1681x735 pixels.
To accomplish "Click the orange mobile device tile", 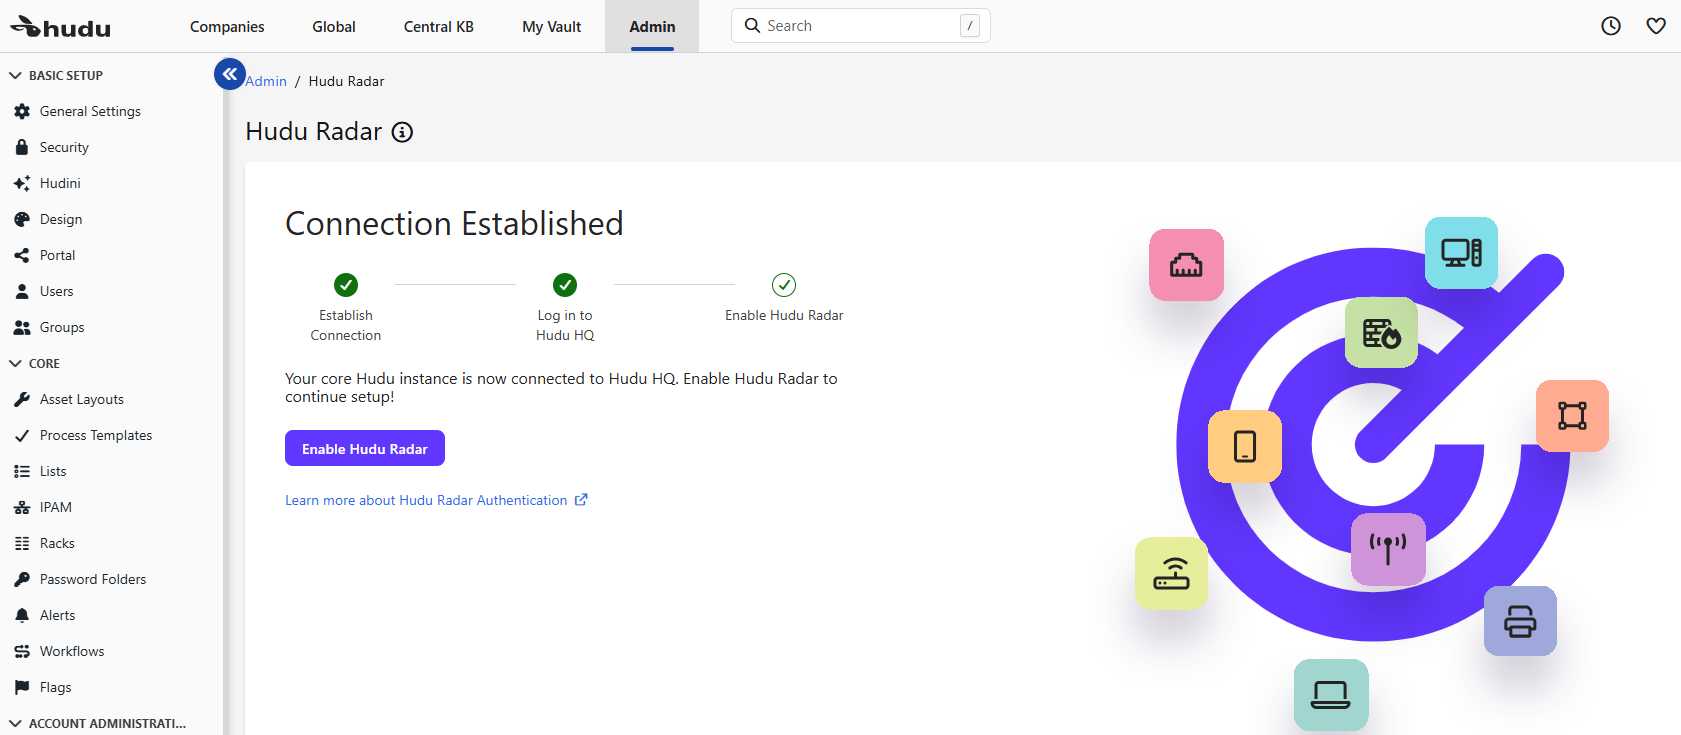I will (1245, 446).
